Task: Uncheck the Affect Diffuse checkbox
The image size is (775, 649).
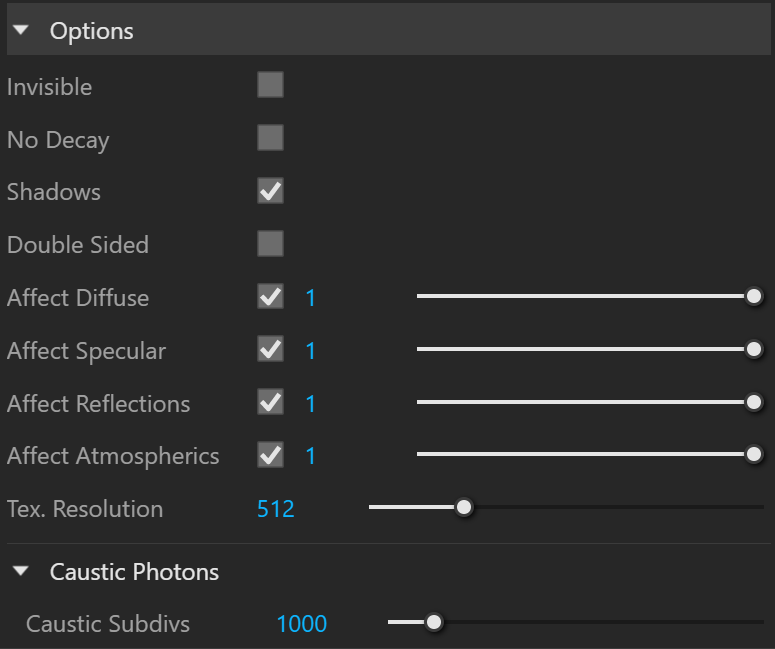Action: (x=270, y=297)
